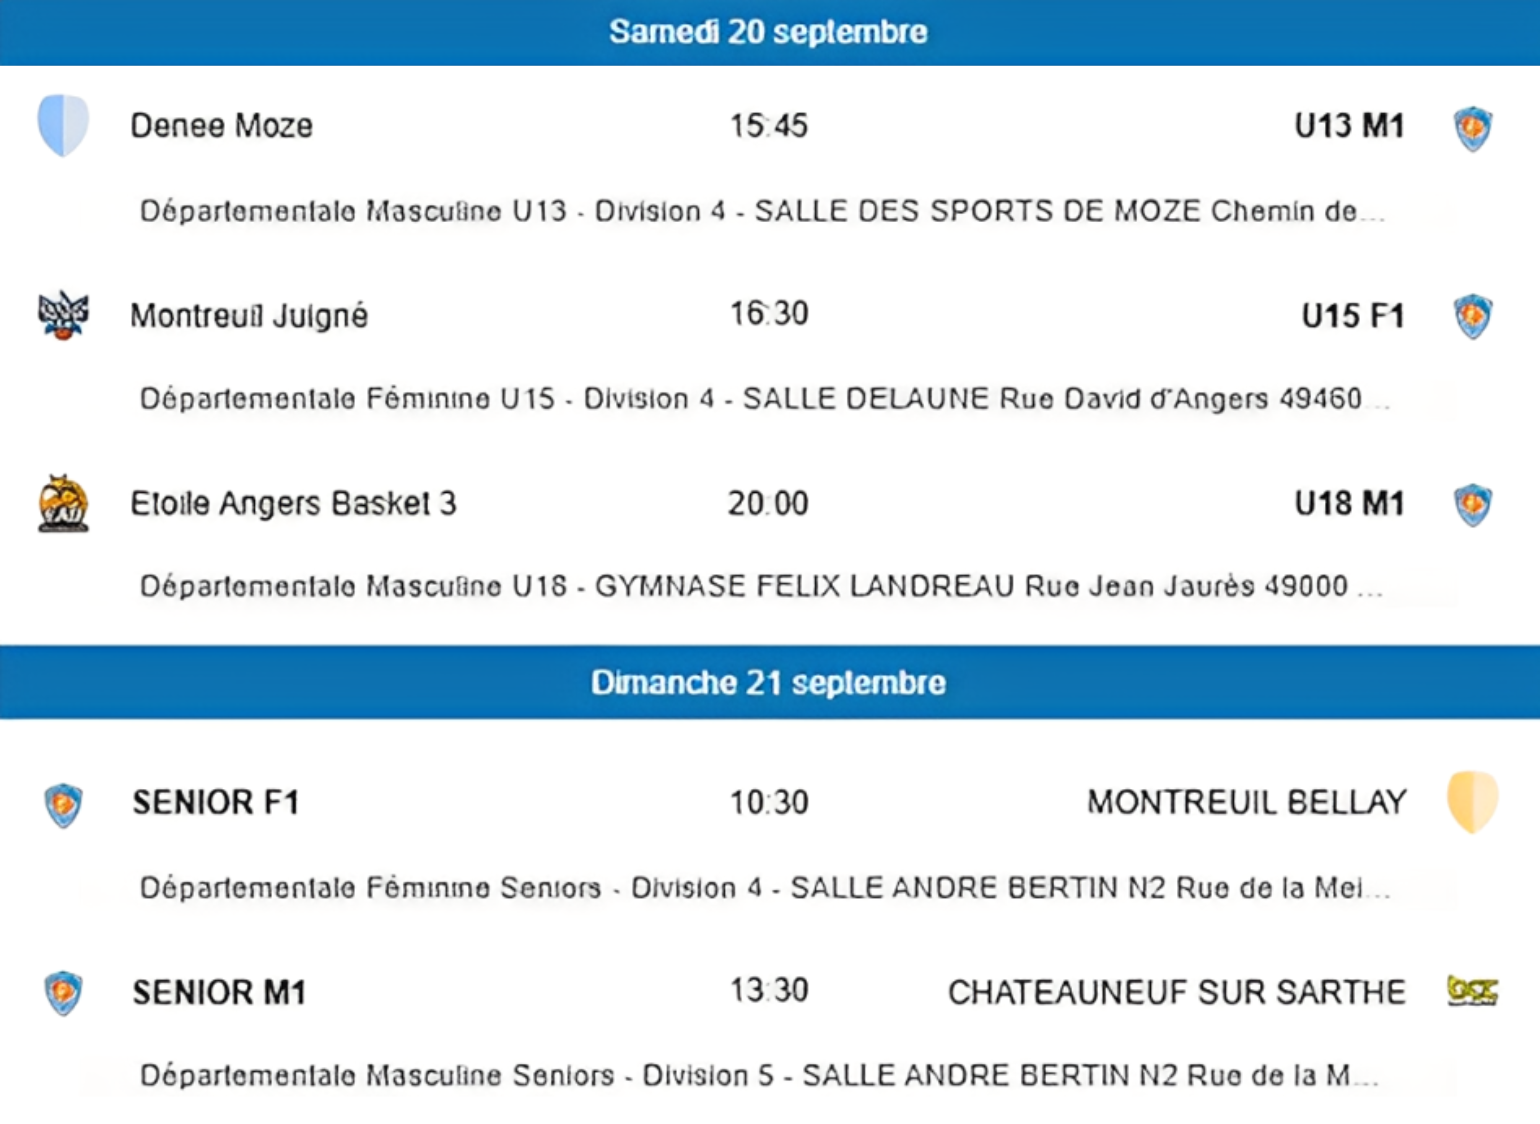The image size is (1540, 1124).
Task: Open the Denee Moze team name
Action: click(x=221, y=125)
